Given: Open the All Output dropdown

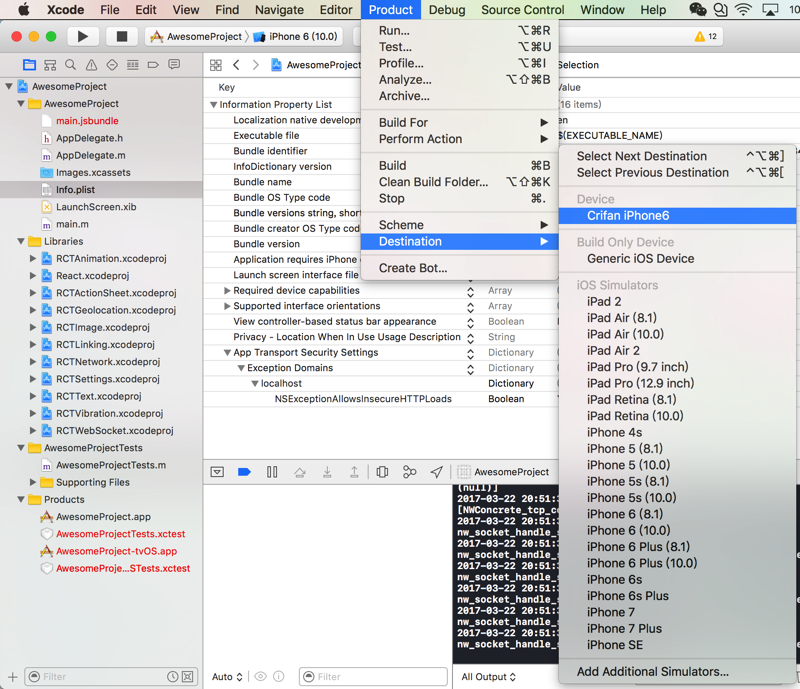Looking at the screenshot, I should (488, 677).
